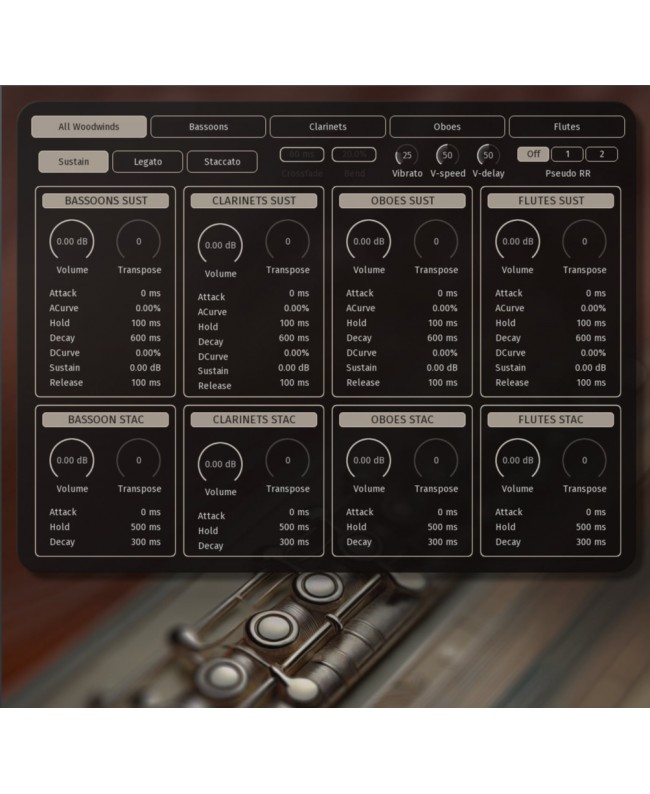Click the Flutes Sust Transpose knob

[x=584, y=242]
